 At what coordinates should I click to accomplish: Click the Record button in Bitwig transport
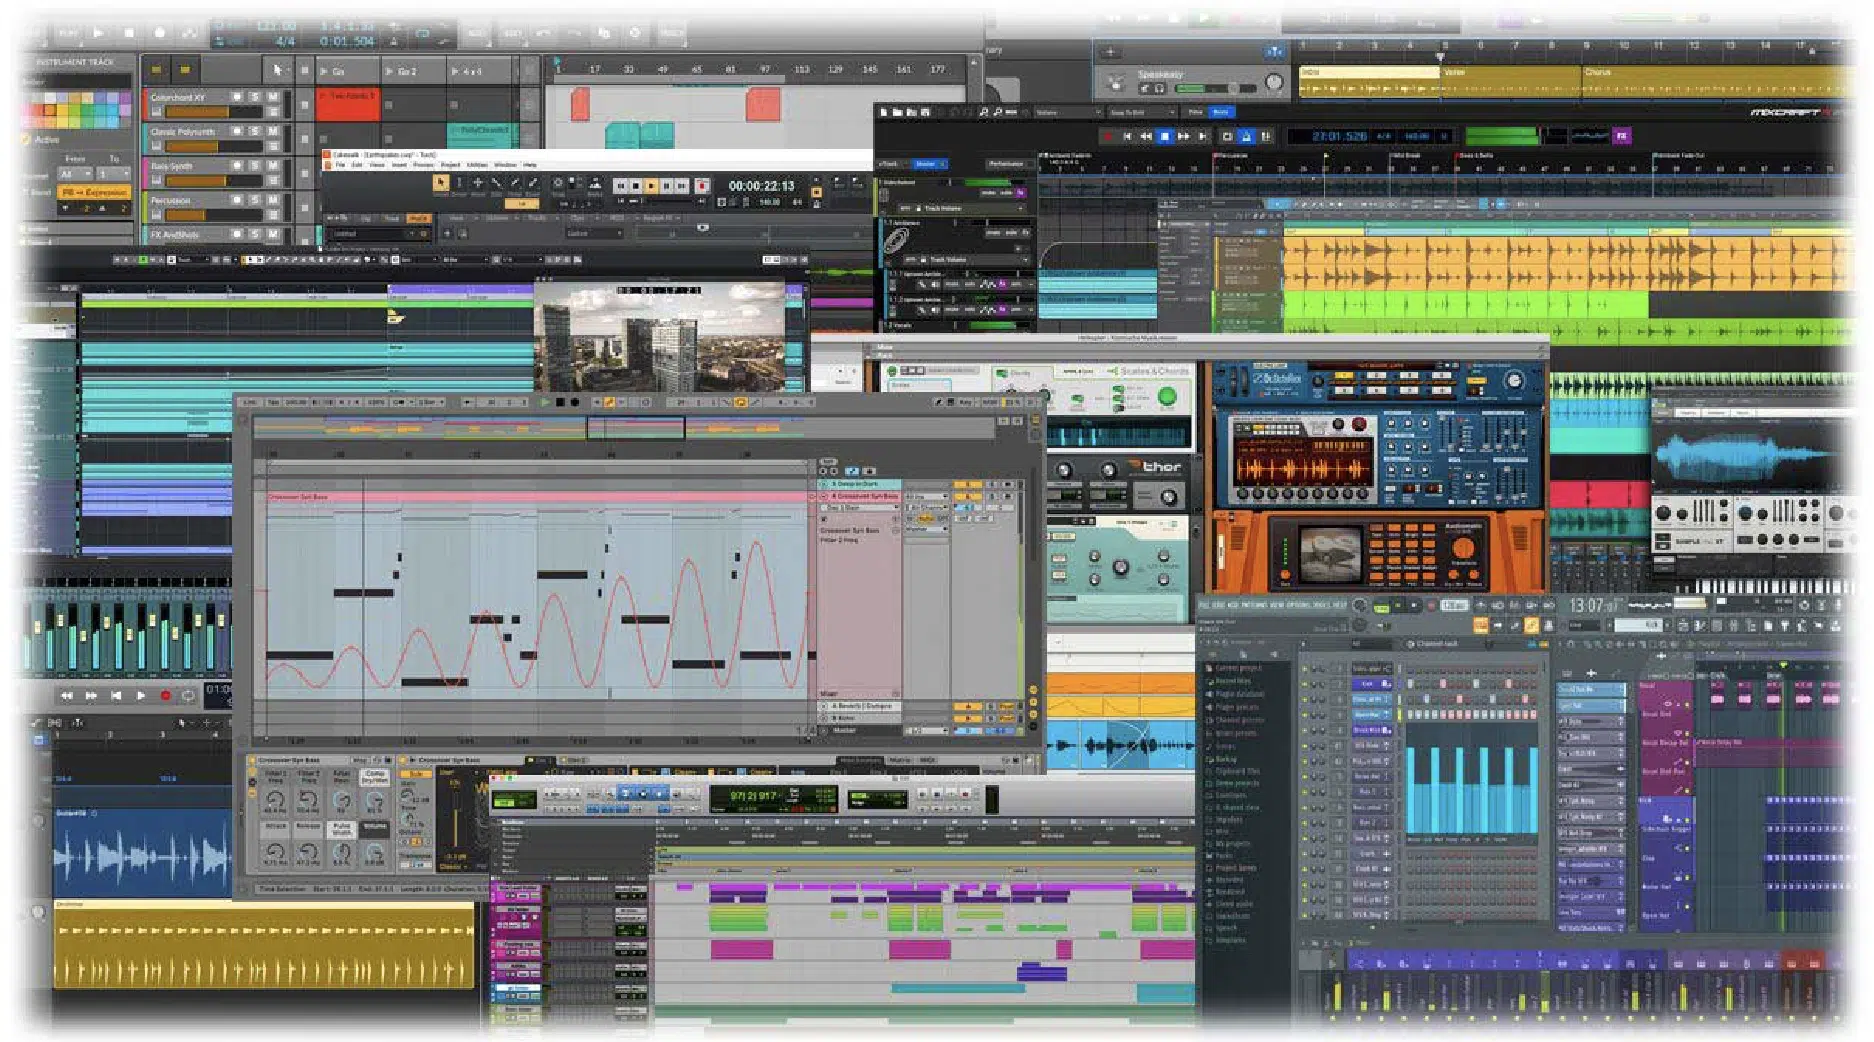coord(159,32)
